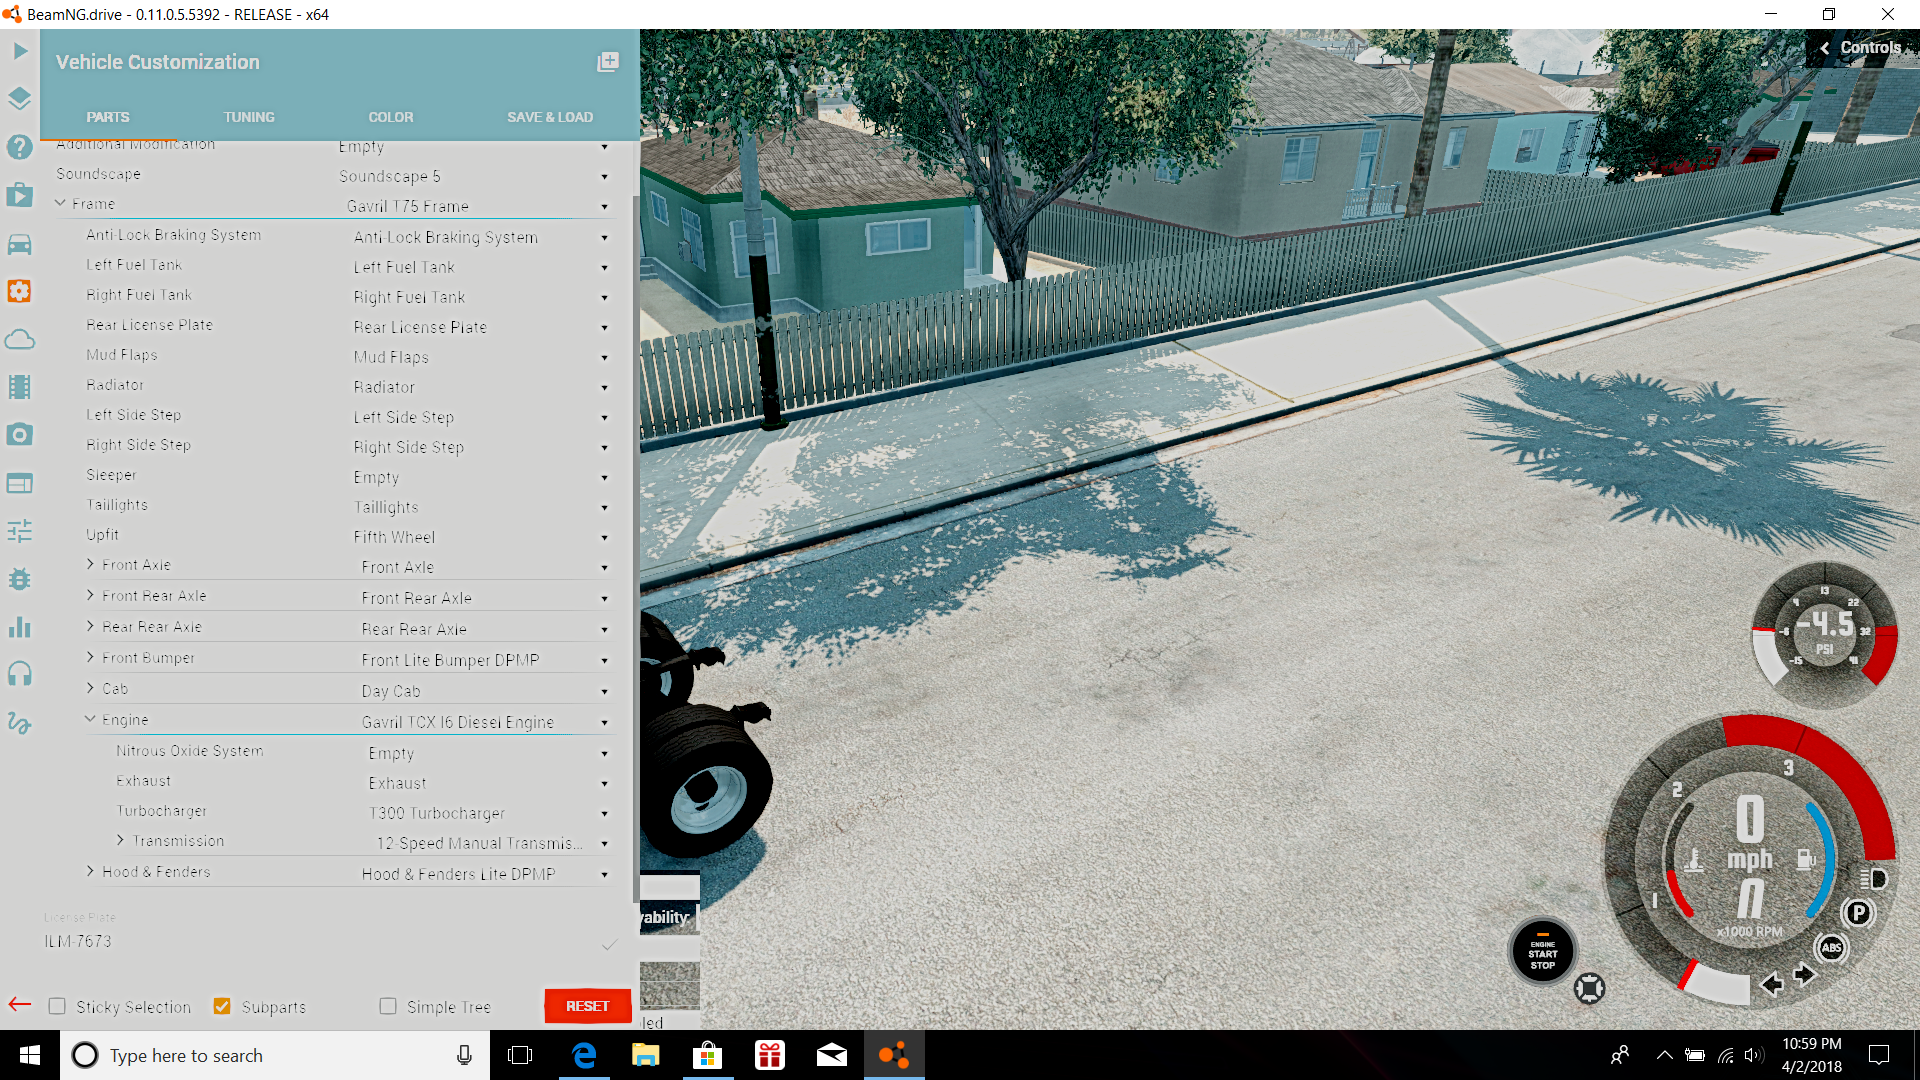The height and width of the screenshot is (1080, 1920).
Task: Click the headlight indicator on gauge
Action: (x=1874, y=879)
